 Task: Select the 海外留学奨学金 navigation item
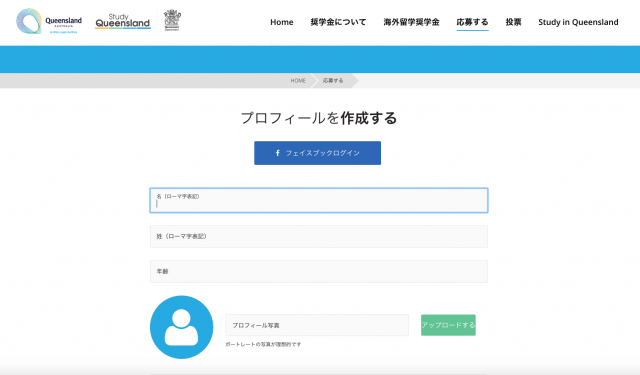[x=411, y=22]
